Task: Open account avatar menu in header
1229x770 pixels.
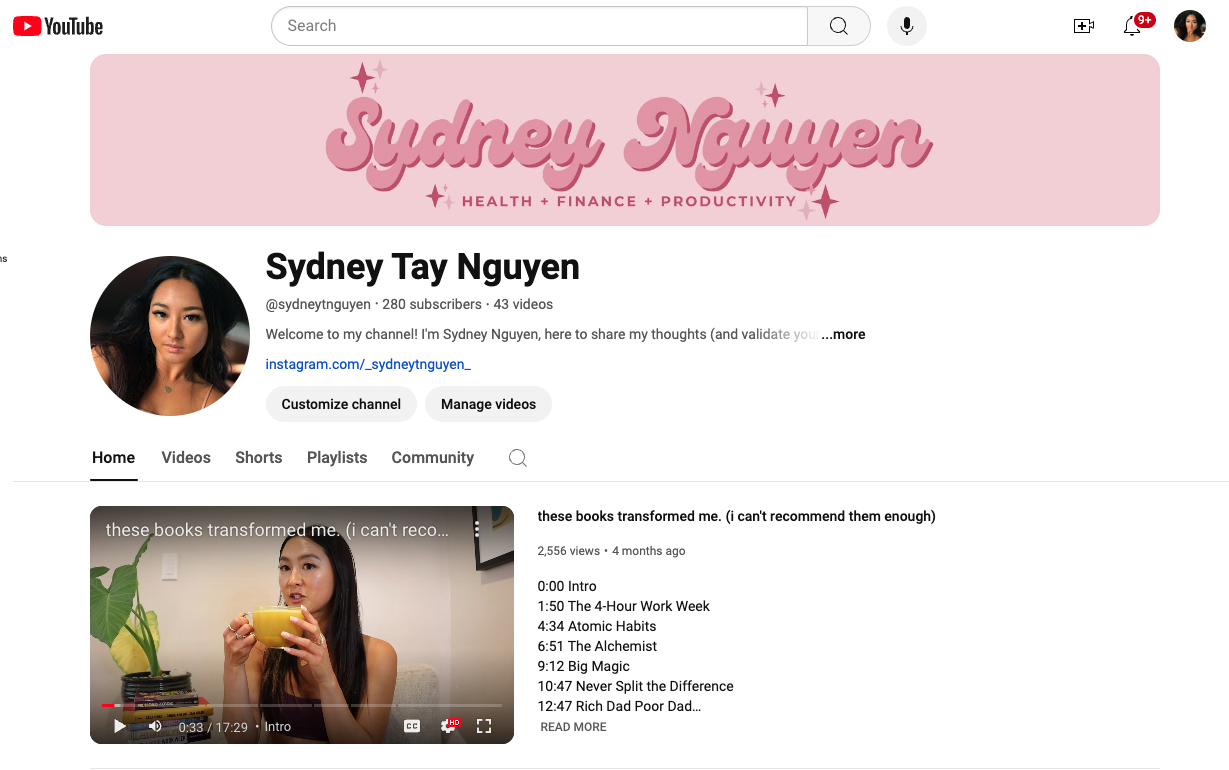Action: pos(1189,26)
